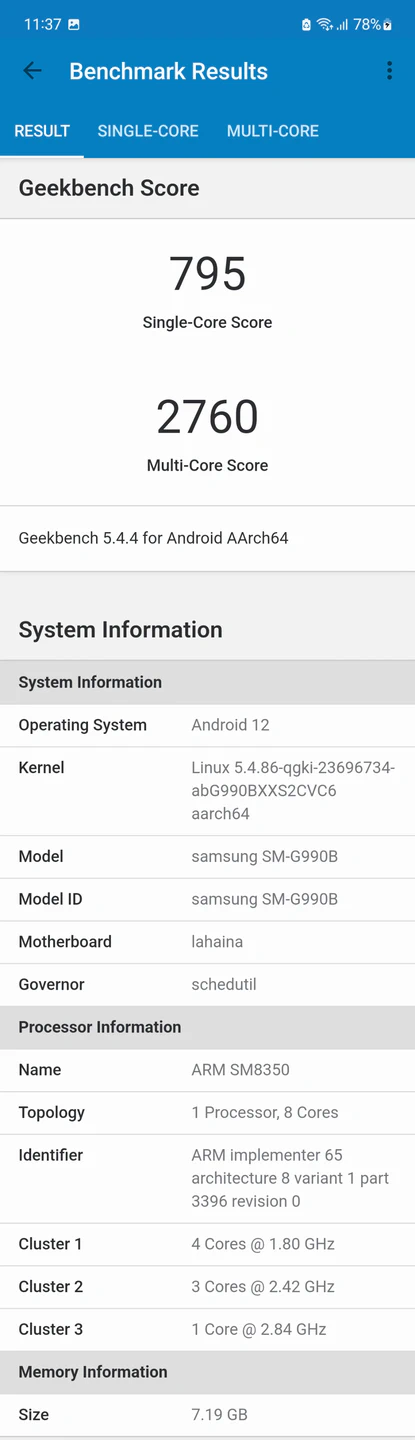Select the Kernel version row
This screenshot has width=415, height=1440.
click(x=208, y=791)
